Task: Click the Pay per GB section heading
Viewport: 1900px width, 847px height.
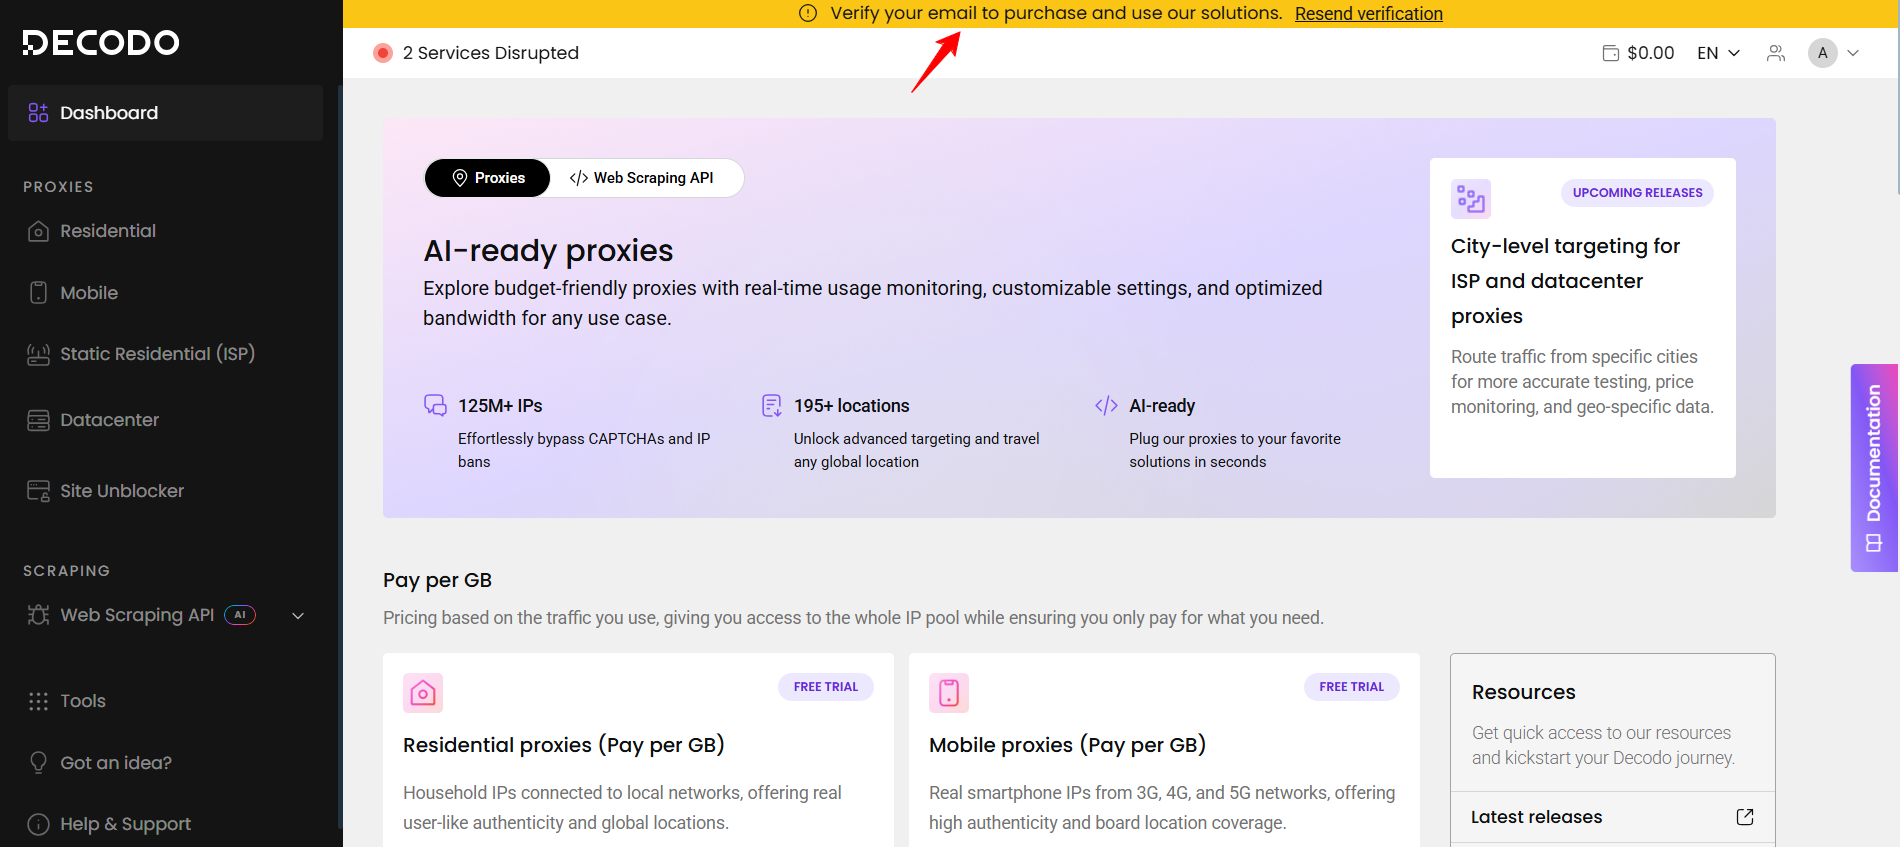Action: tap(437, 580)
